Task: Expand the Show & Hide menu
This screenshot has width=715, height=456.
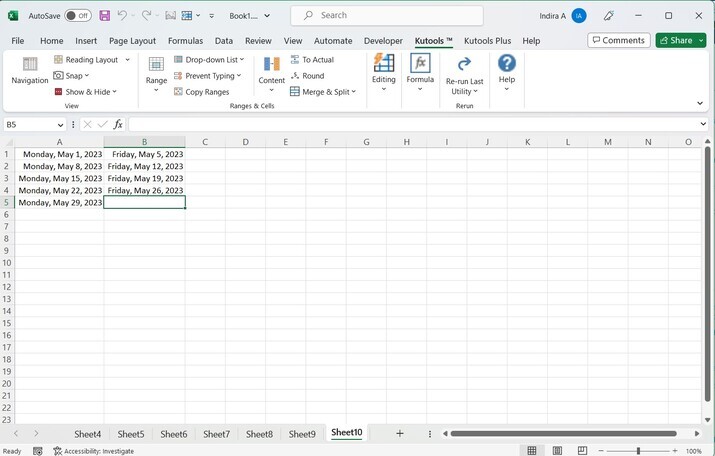Action: click(x=114, y=92)
